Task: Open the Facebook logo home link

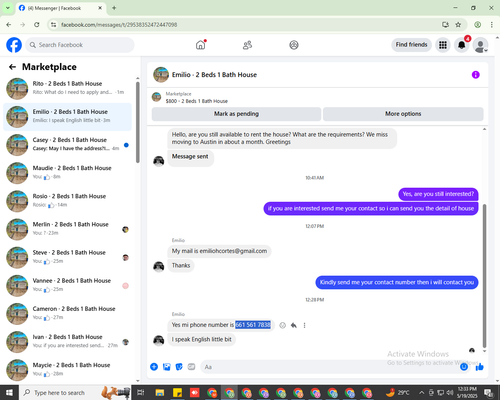Action: tap(14, 45)
